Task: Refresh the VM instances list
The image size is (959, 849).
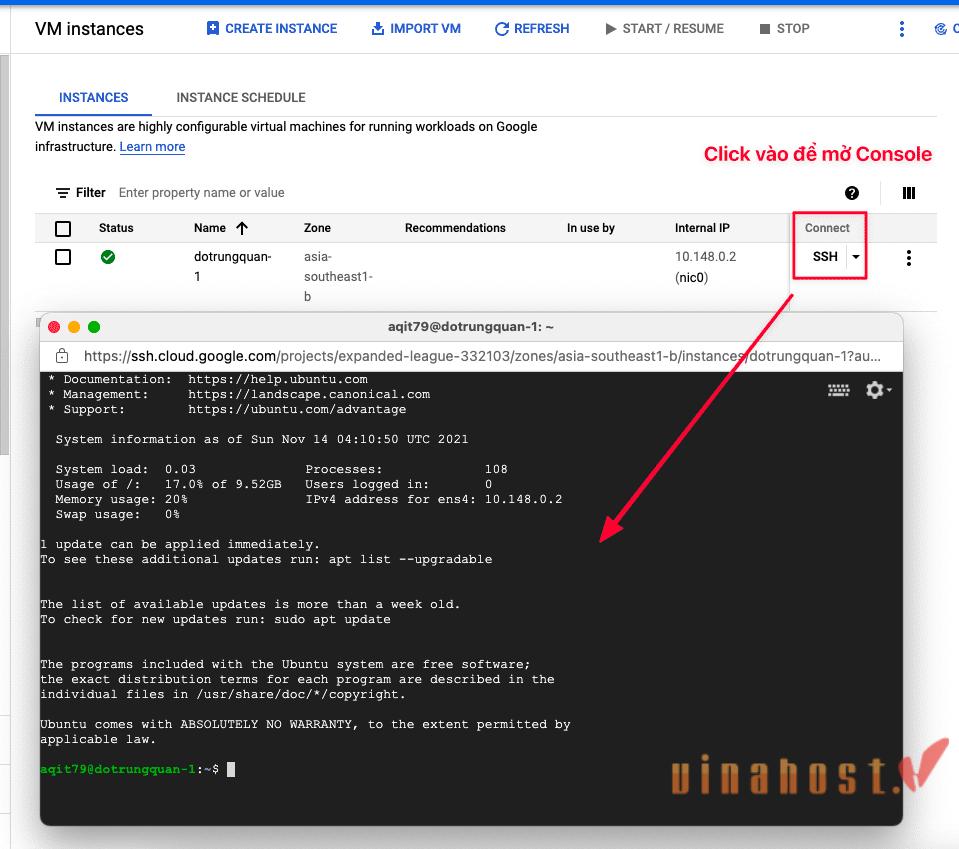Action: point(531,28)
